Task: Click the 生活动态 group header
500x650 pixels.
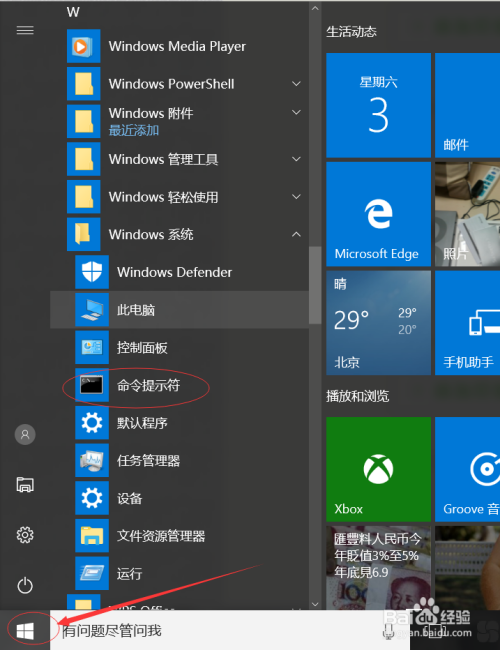Action: 351,32
